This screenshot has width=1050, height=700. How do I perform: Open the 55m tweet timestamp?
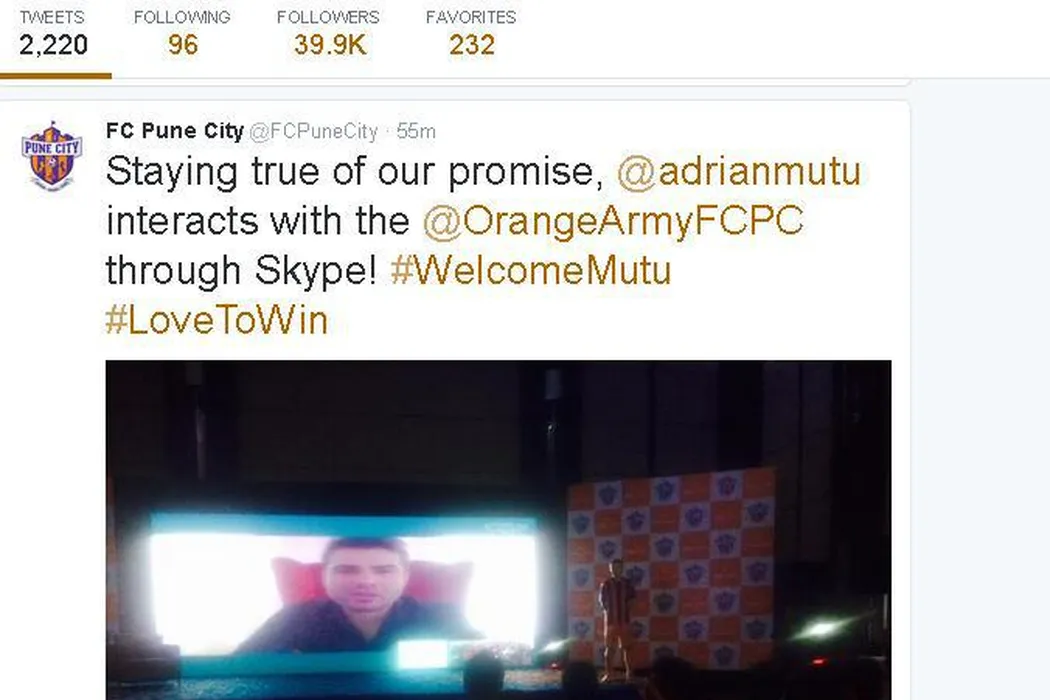416,131
